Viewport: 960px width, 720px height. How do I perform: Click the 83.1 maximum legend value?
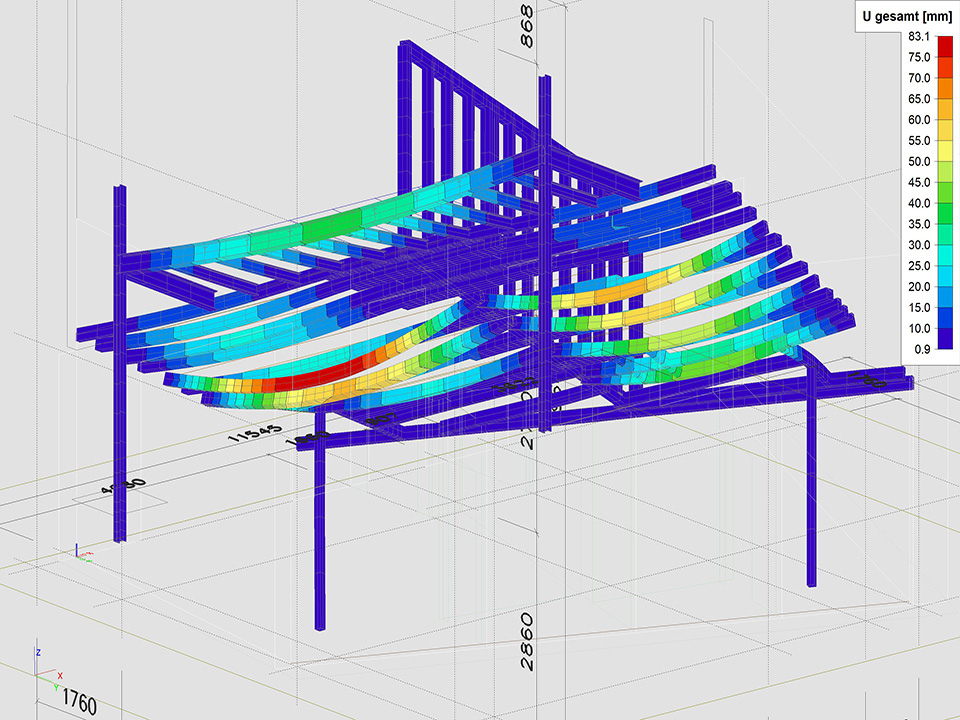(920, 36)
